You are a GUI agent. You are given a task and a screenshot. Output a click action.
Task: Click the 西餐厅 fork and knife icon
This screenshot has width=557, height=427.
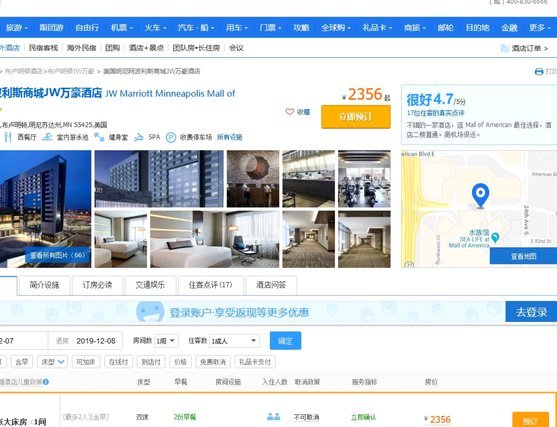[9, 137]
